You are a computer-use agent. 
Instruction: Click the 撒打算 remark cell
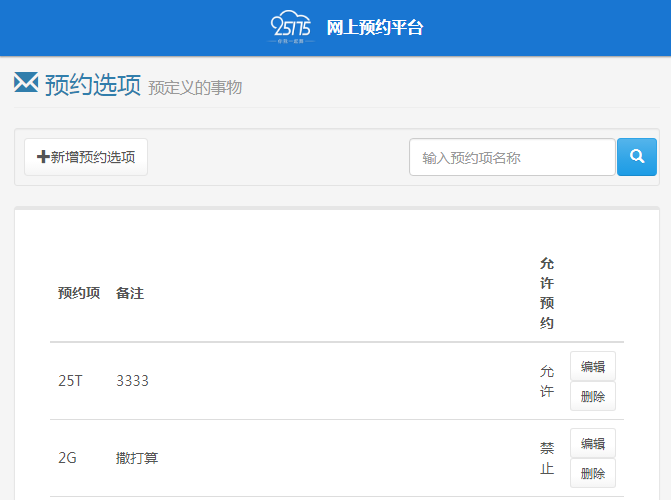point(137,458)
